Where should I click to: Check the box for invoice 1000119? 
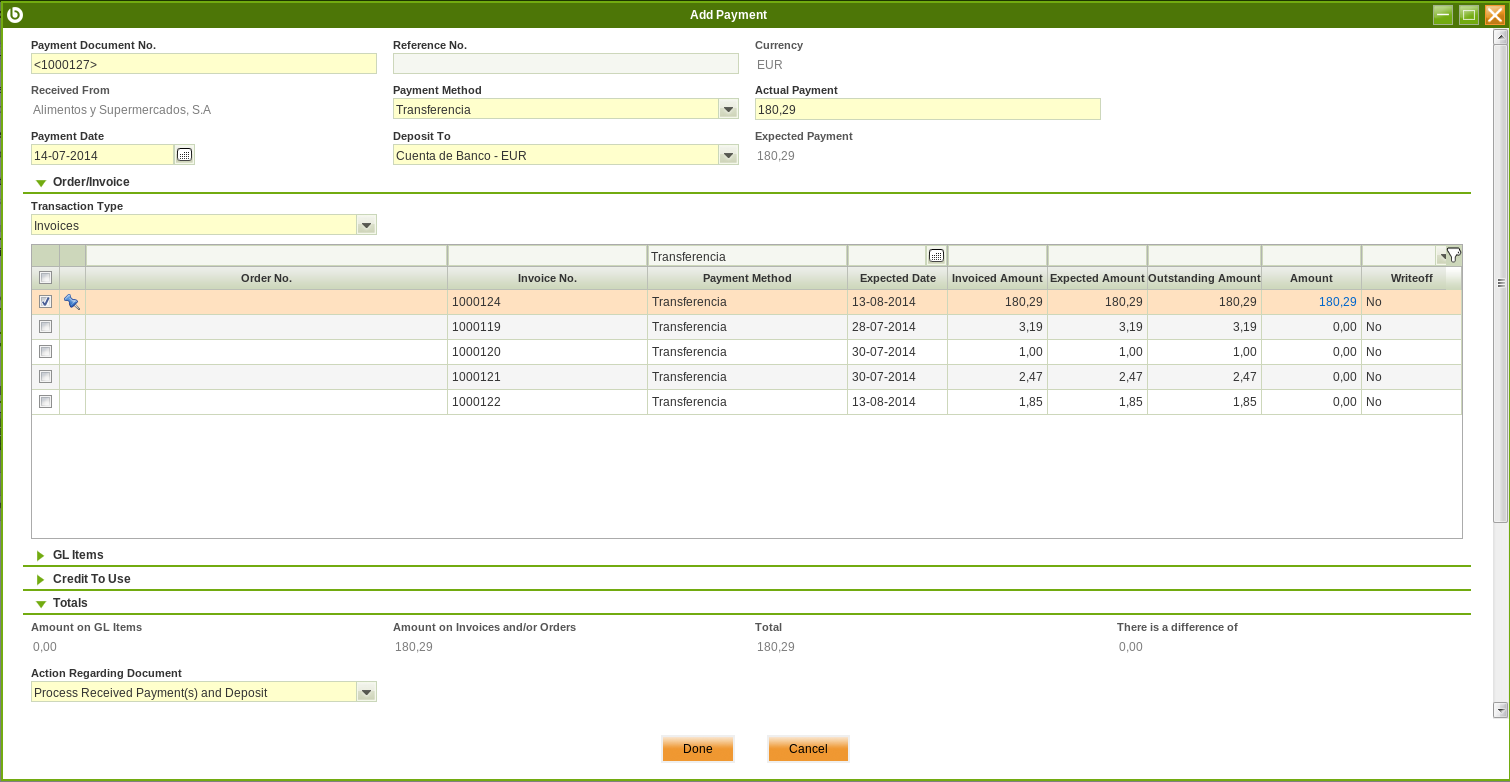point(45,327)
